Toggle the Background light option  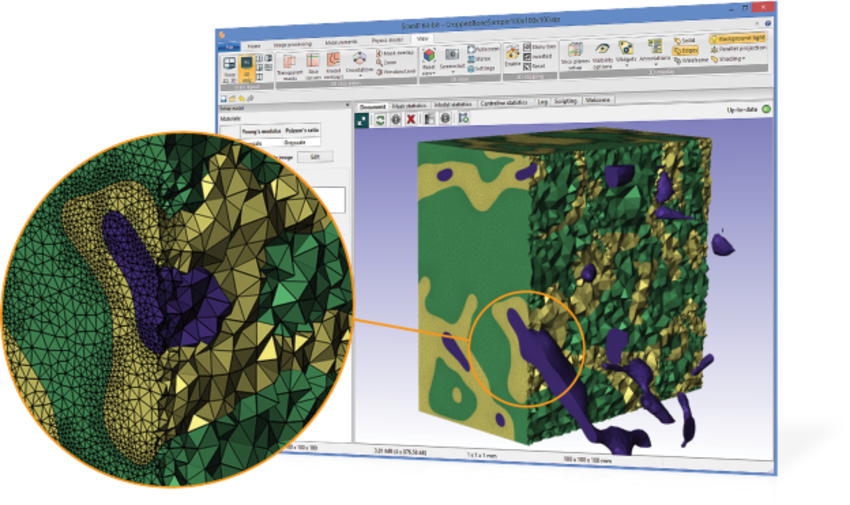pos(736,38)
